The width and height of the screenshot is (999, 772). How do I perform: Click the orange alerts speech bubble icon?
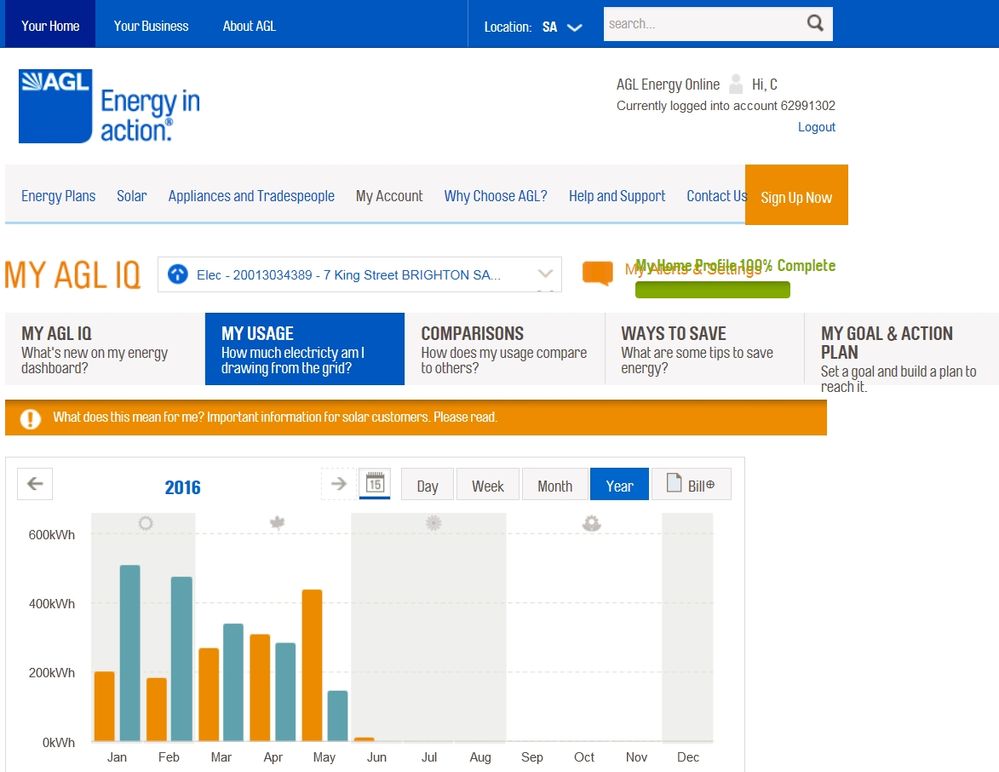[597, 273]
